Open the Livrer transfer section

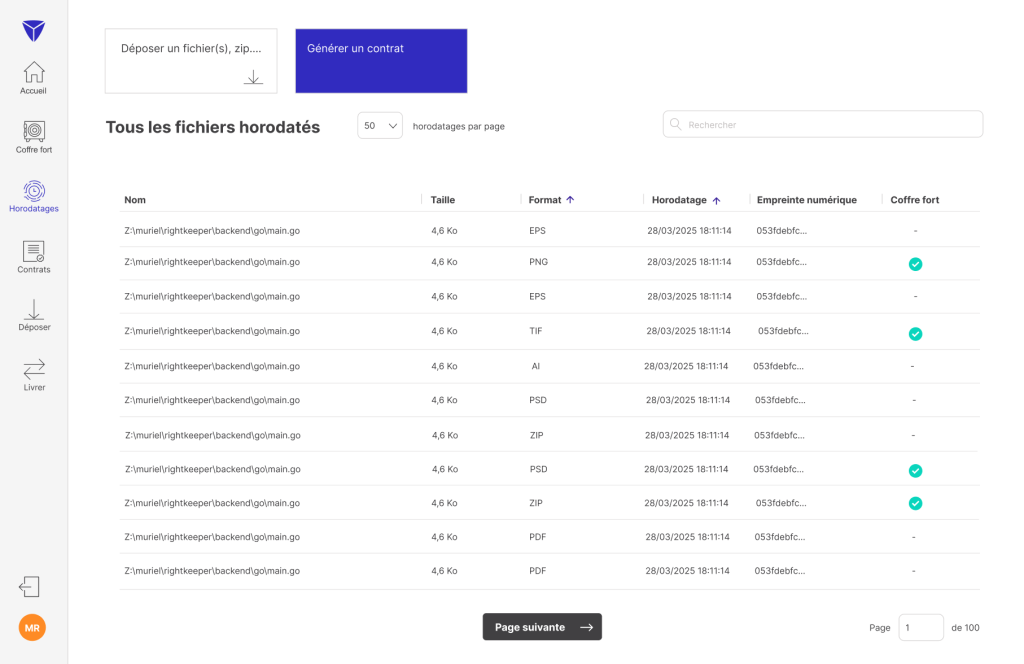[34, 375]
